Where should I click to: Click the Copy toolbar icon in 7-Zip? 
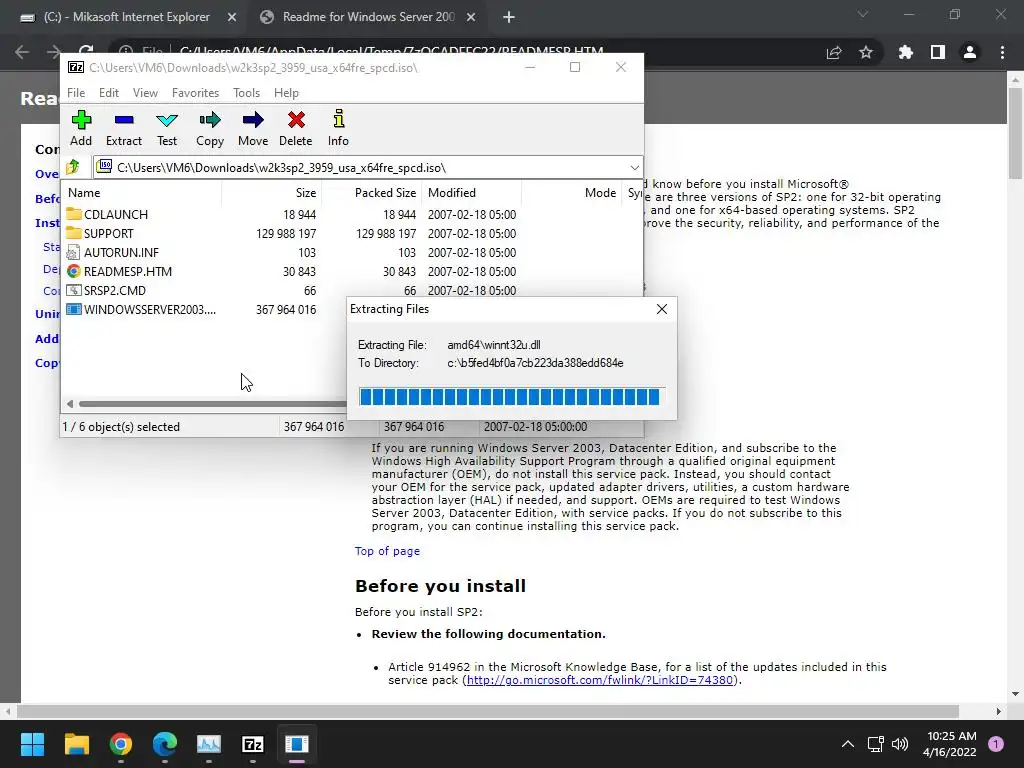pyautogui.click(x=210, y=128)
